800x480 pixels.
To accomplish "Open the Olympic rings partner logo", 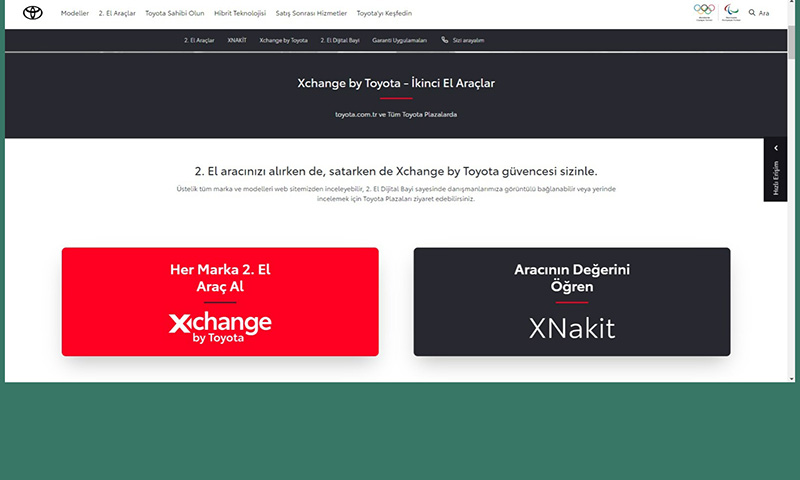I will [704, 12].
